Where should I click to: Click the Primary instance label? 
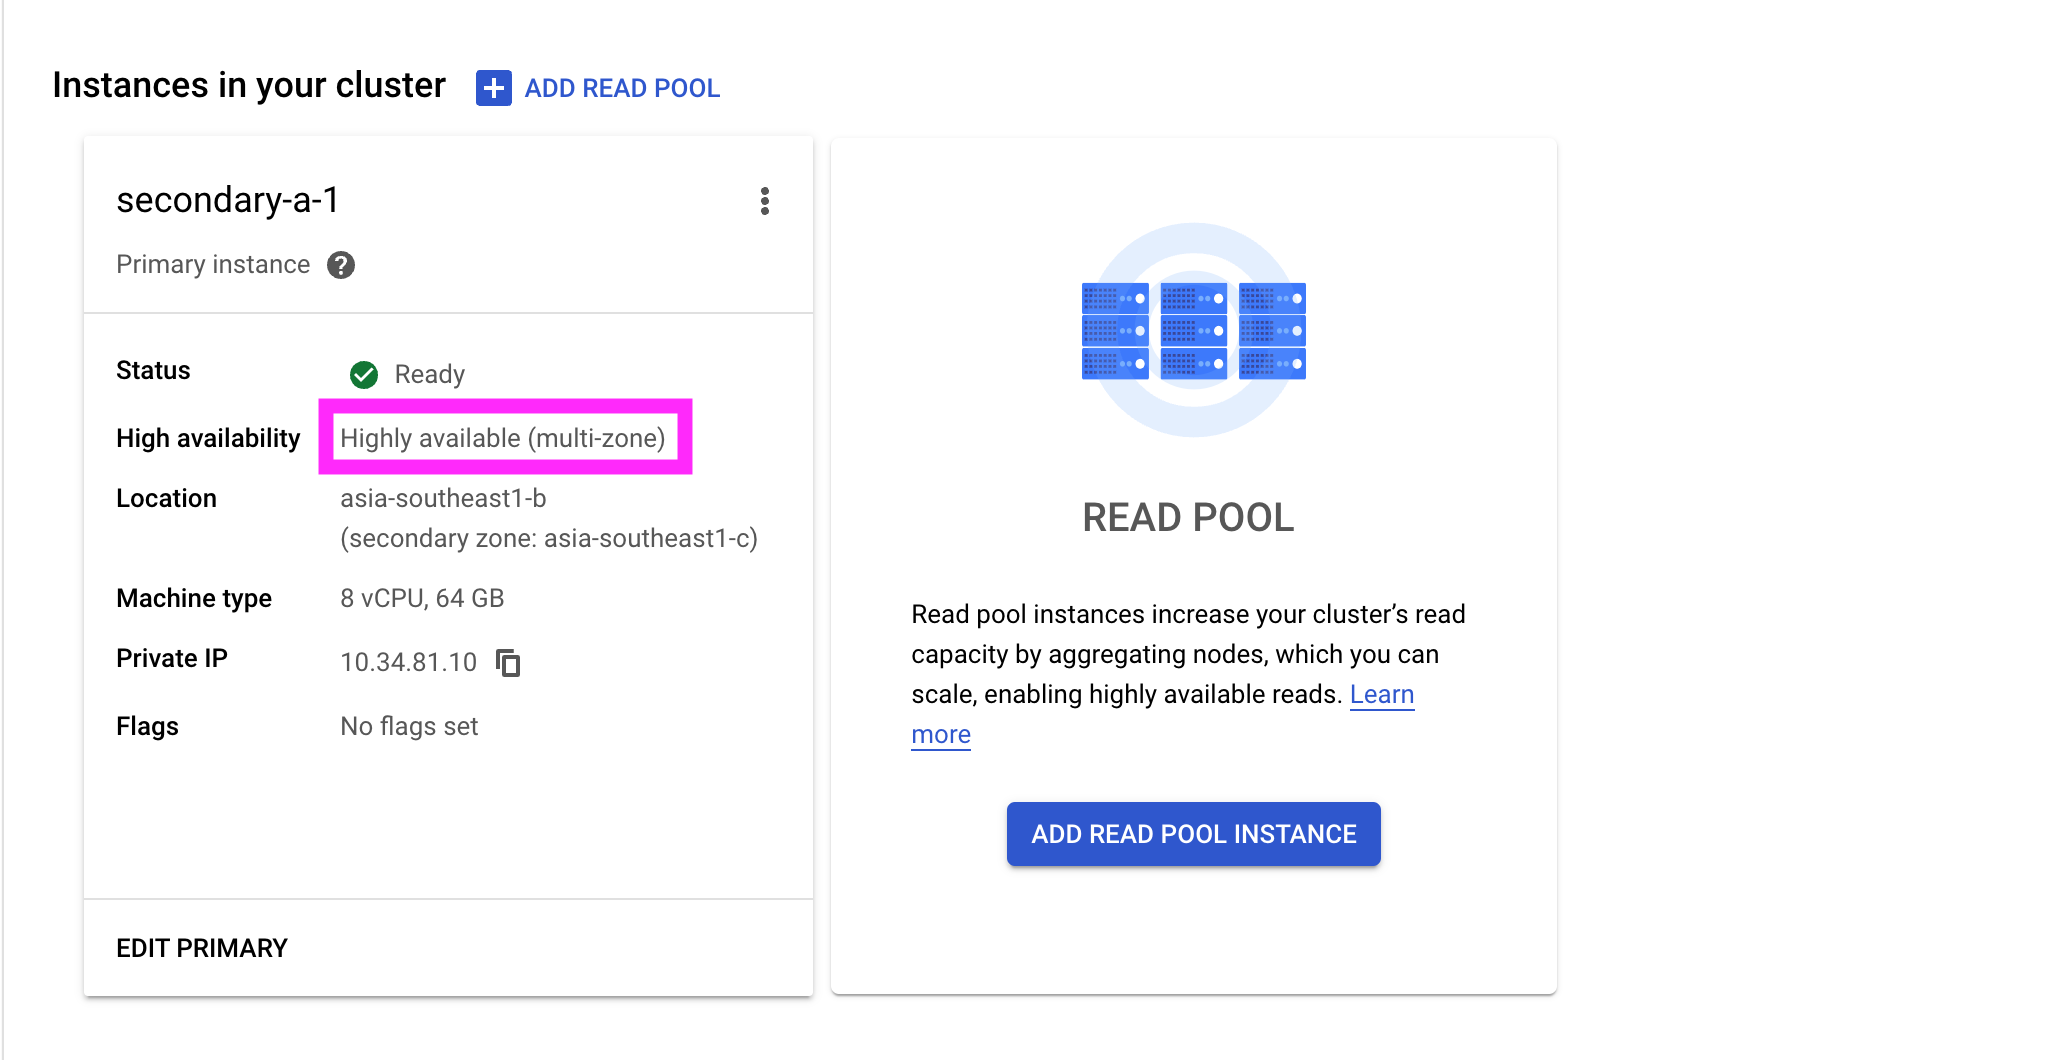213,264
